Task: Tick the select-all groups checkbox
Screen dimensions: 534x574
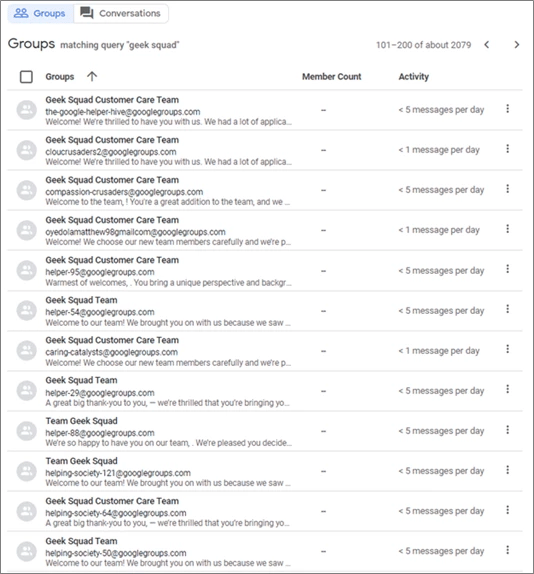Action: (x=26, y=77)
